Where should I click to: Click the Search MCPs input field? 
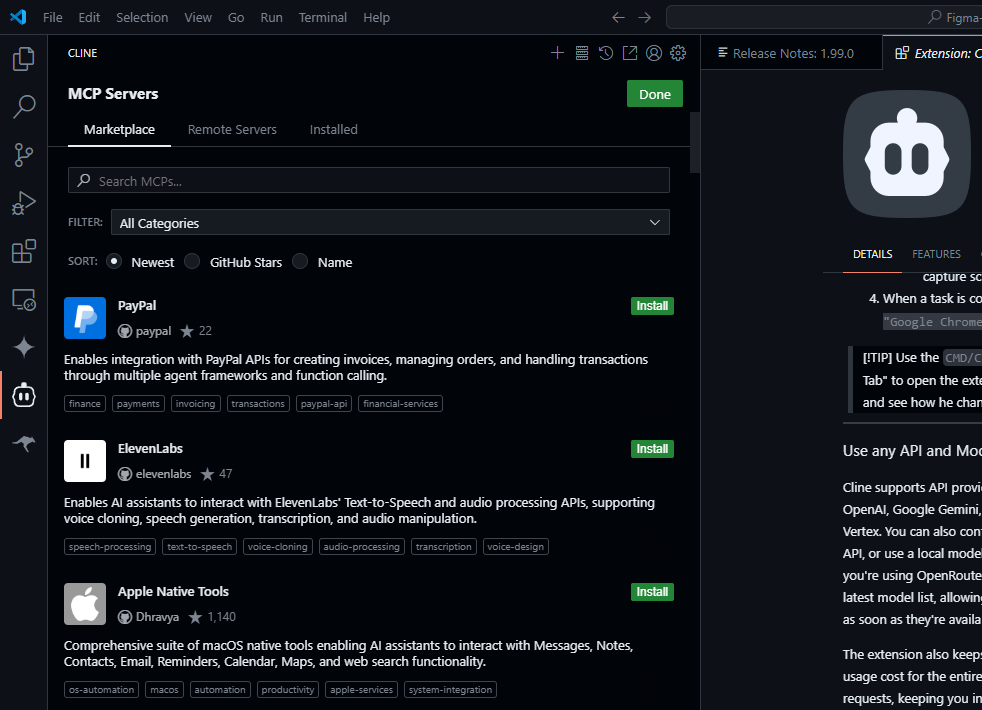369,180
